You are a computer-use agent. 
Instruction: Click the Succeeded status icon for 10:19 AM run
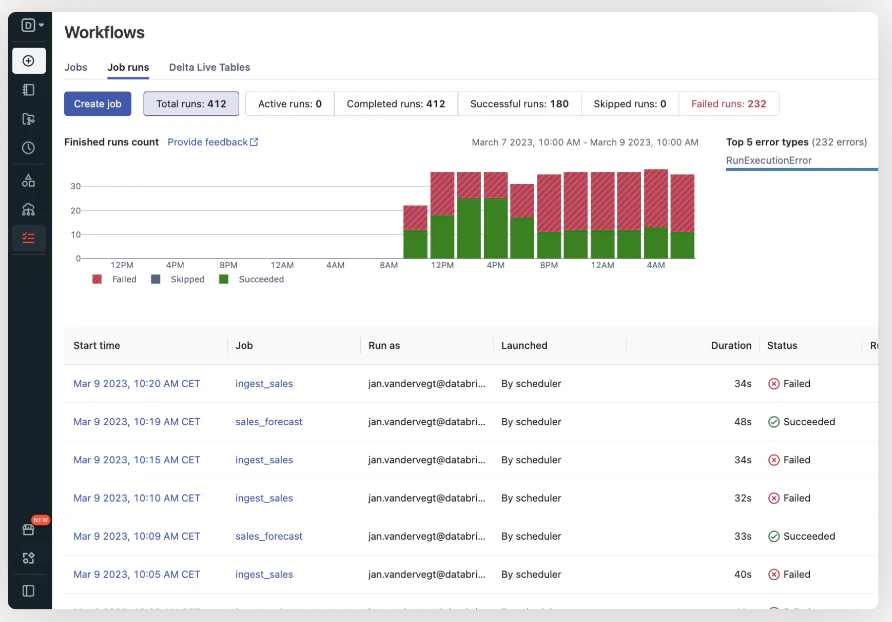tap(774, 422)
